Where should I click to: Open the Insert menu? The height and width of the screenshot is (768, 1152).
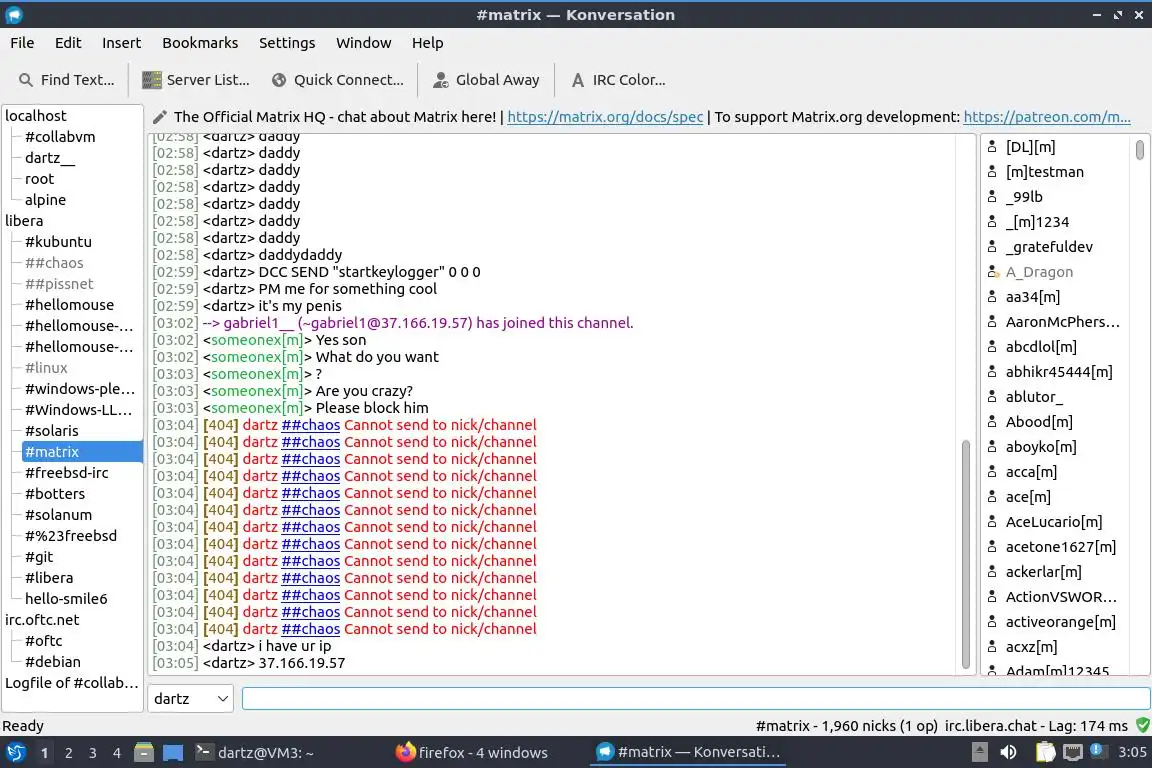pos(121,43)
